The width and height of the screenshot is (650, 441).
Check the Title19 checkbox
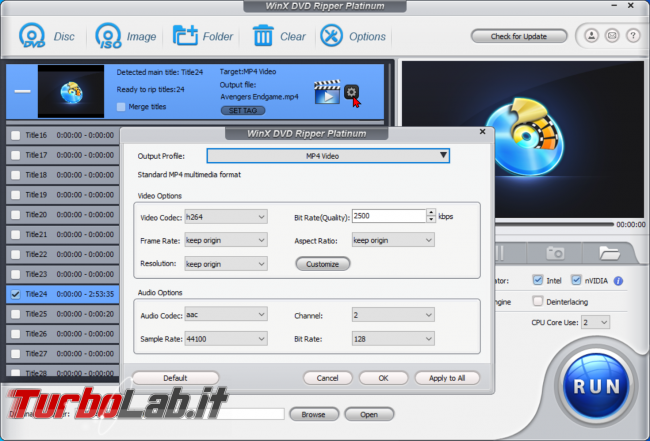pos(15,195)
